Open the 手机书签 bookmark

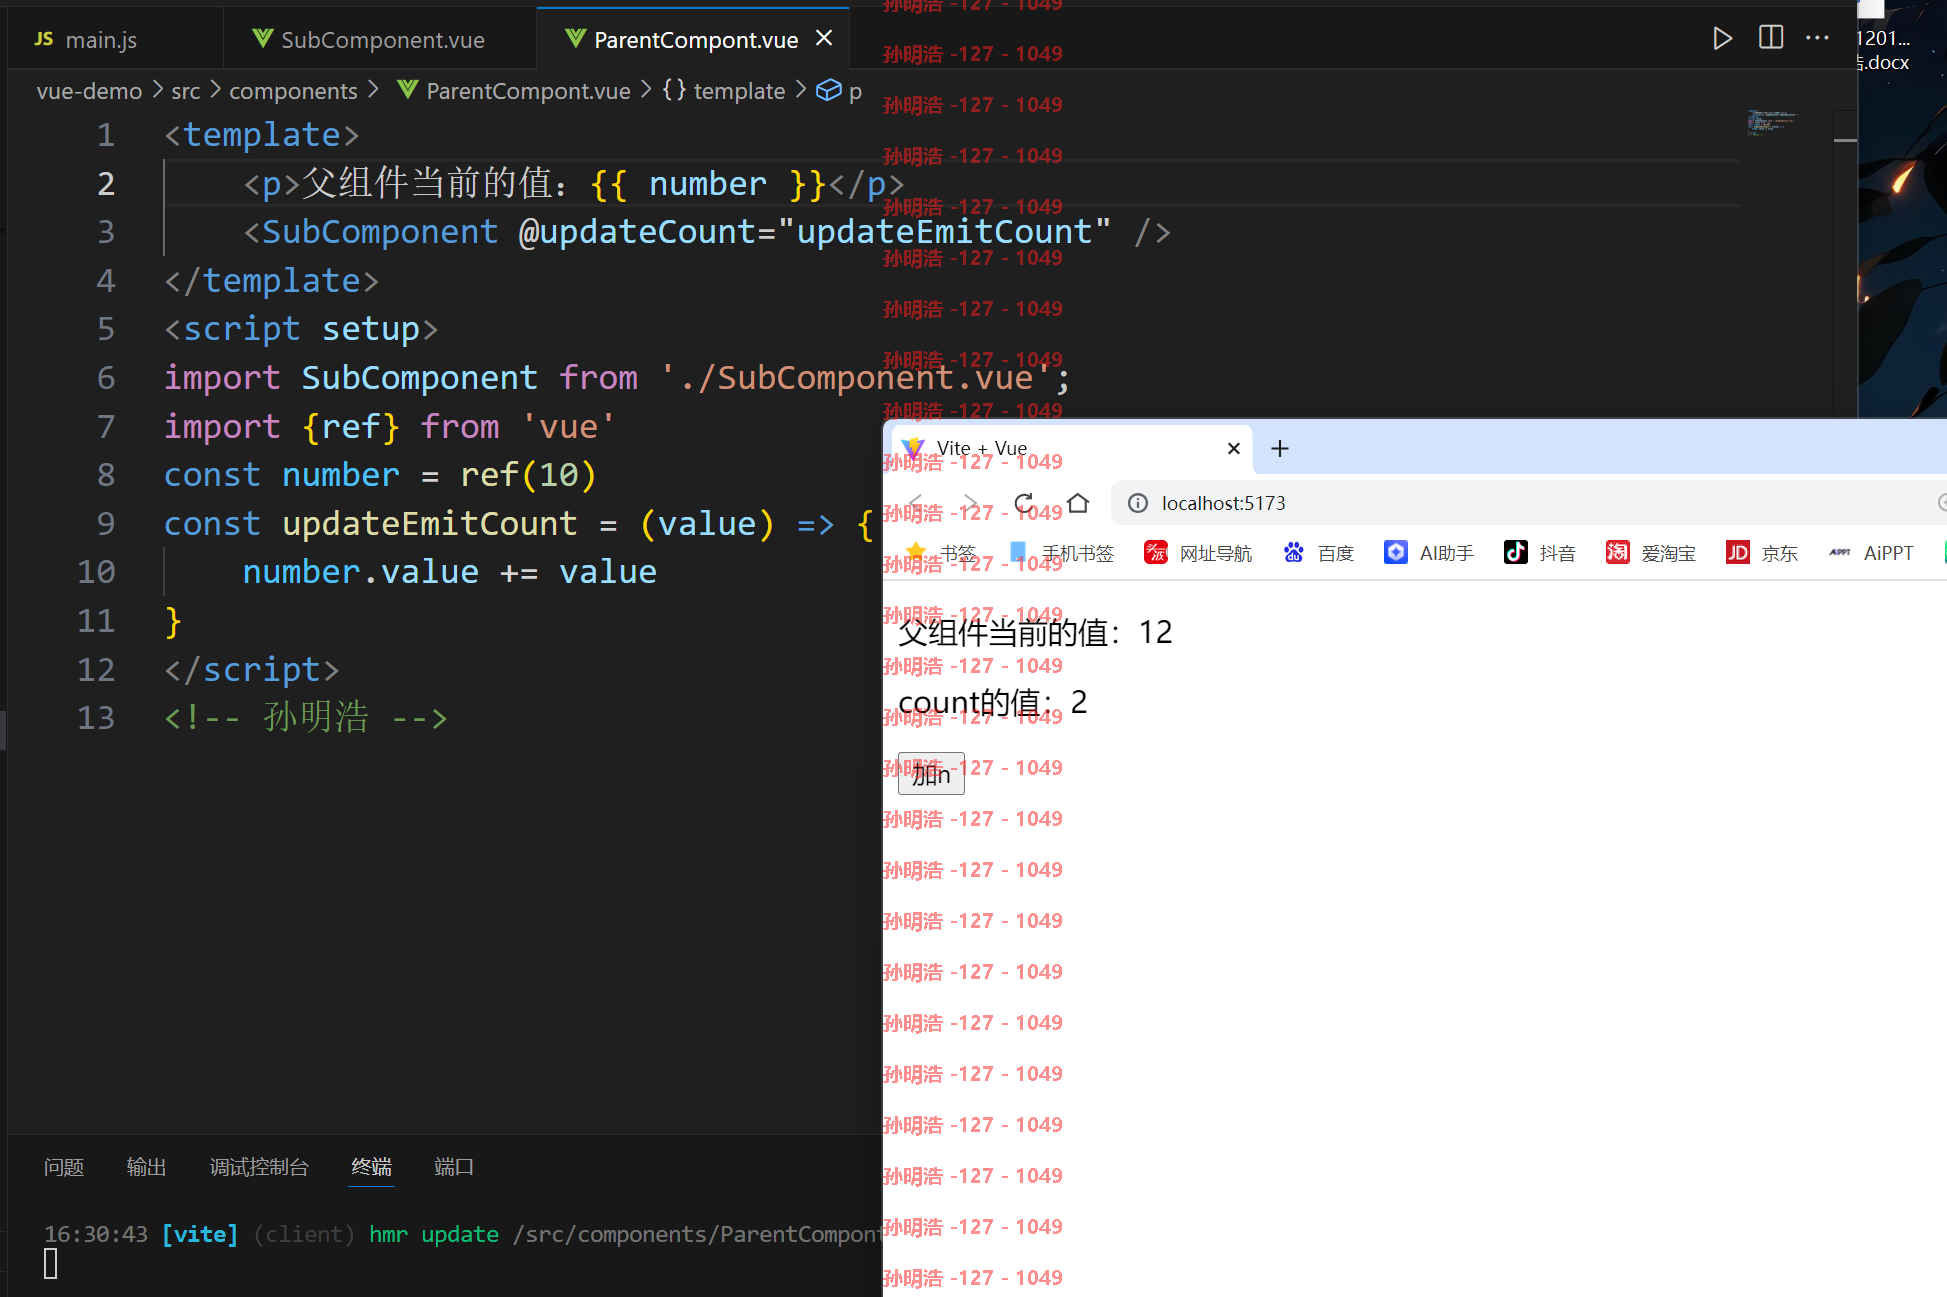[x=1061, y=553]
